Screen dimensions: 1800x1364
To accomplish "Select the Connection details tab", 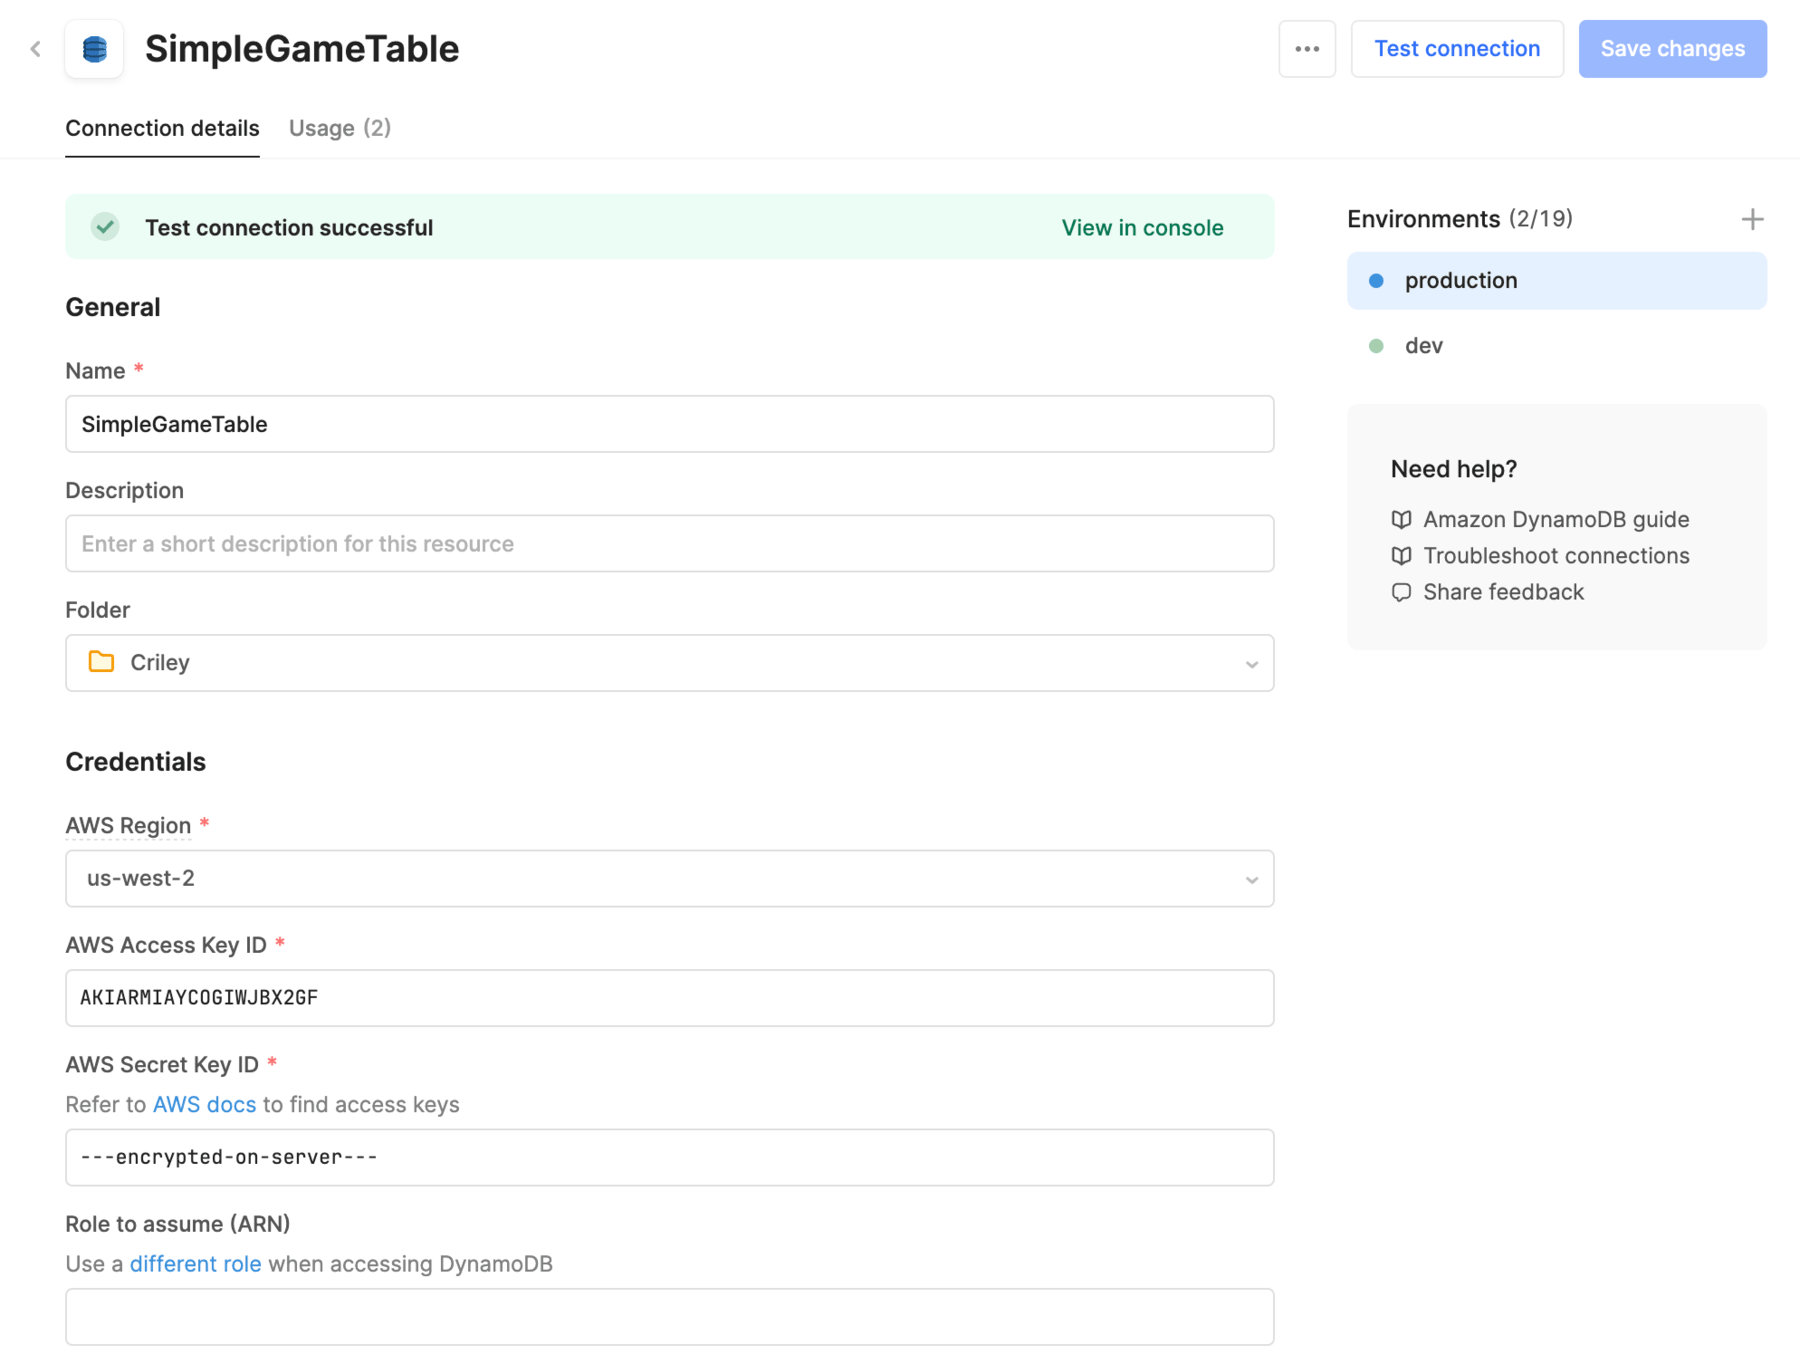I will pos(162,128).
